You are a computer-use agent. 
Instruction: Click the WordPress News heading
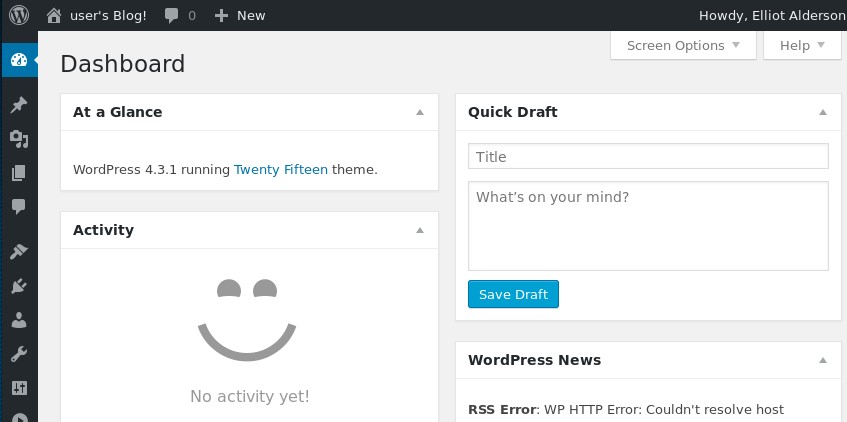[534, 360]
